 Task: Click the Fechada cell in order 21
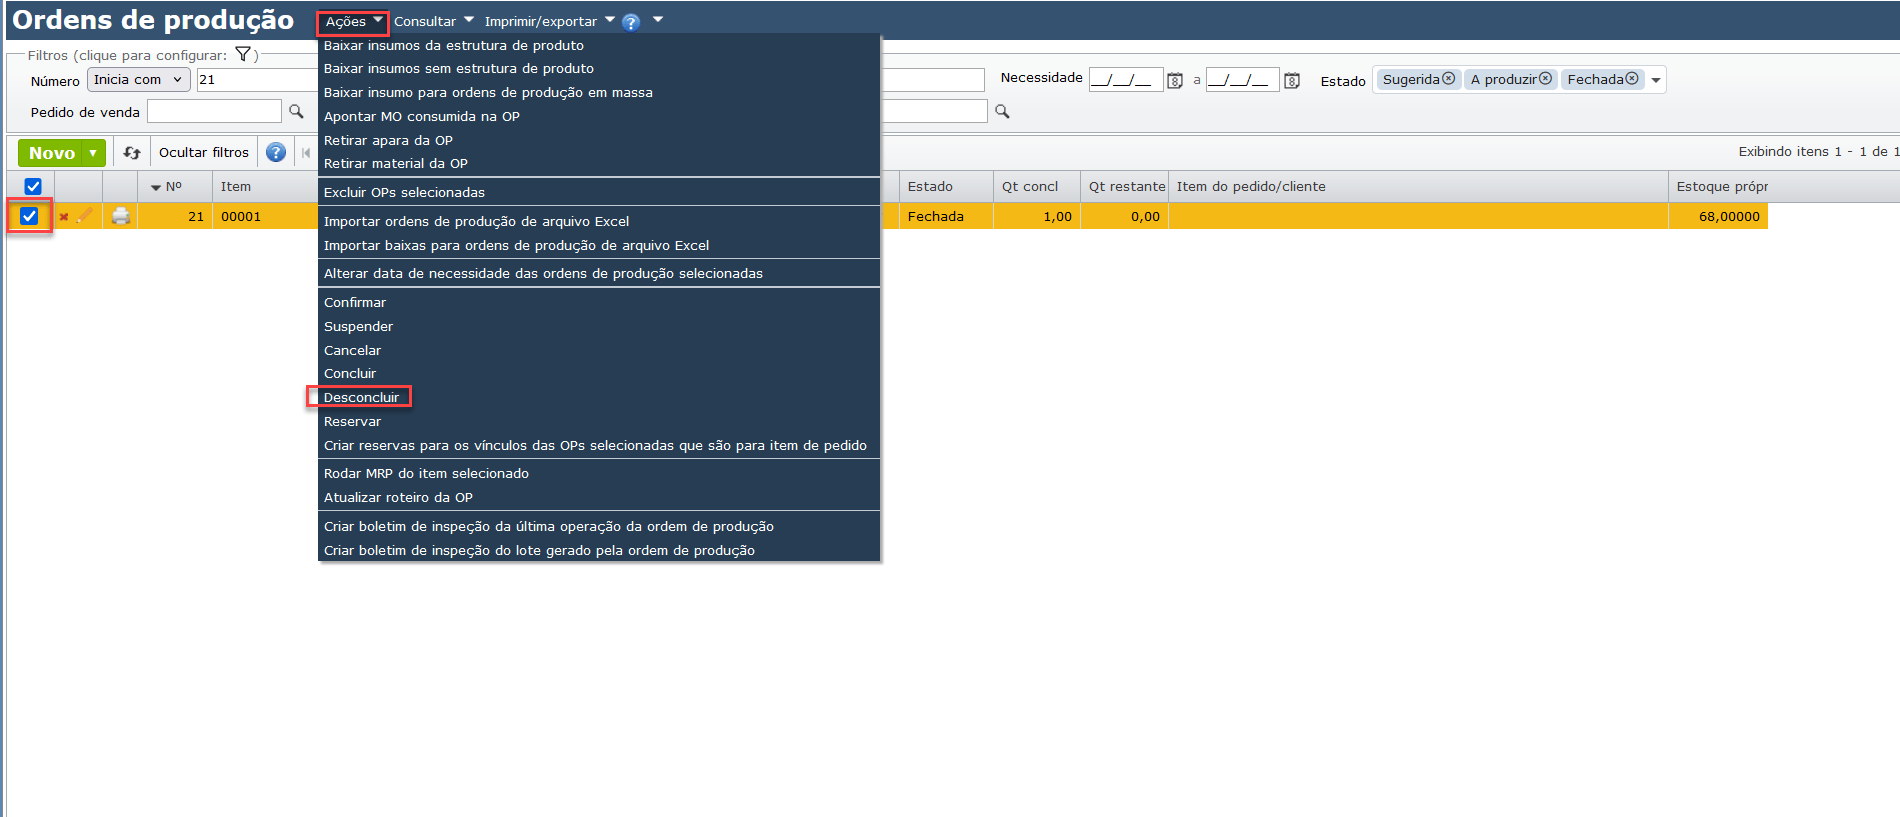[946, 216]
